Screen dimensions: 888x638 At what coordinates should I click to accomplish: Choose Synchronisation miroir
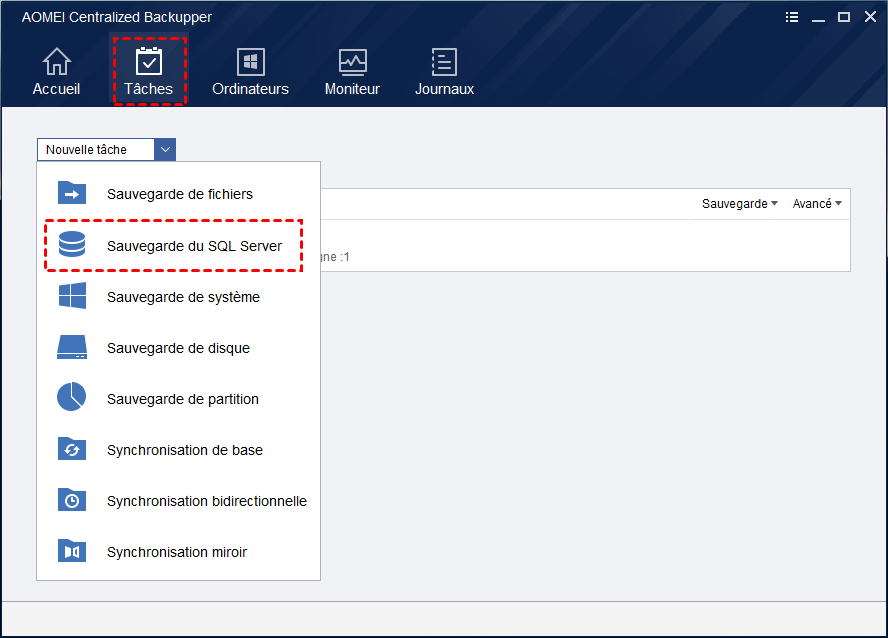pos(178,551)
